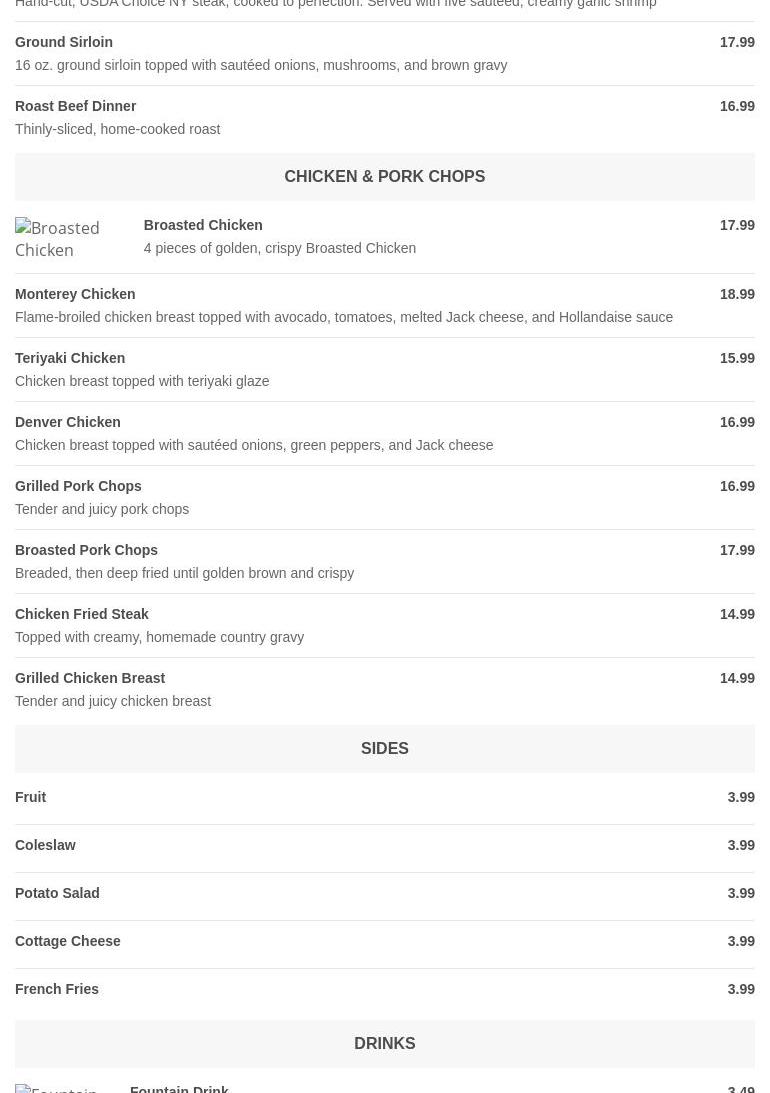This screenshot has height=1093, width=770.
Task: Open the Roast Beef Dinner item
Action: pyautogui.click(x=76, y=107)
